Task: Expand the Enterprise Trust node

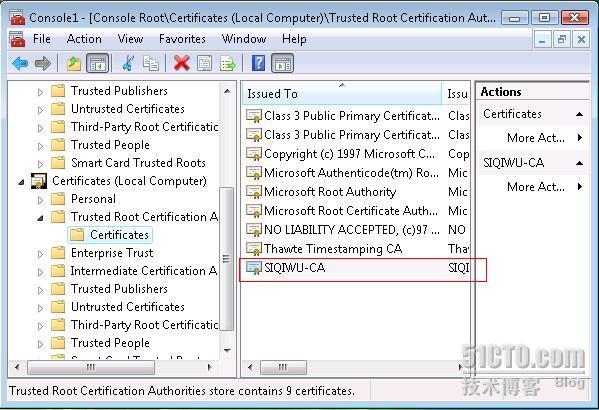Action: [40, 254]
